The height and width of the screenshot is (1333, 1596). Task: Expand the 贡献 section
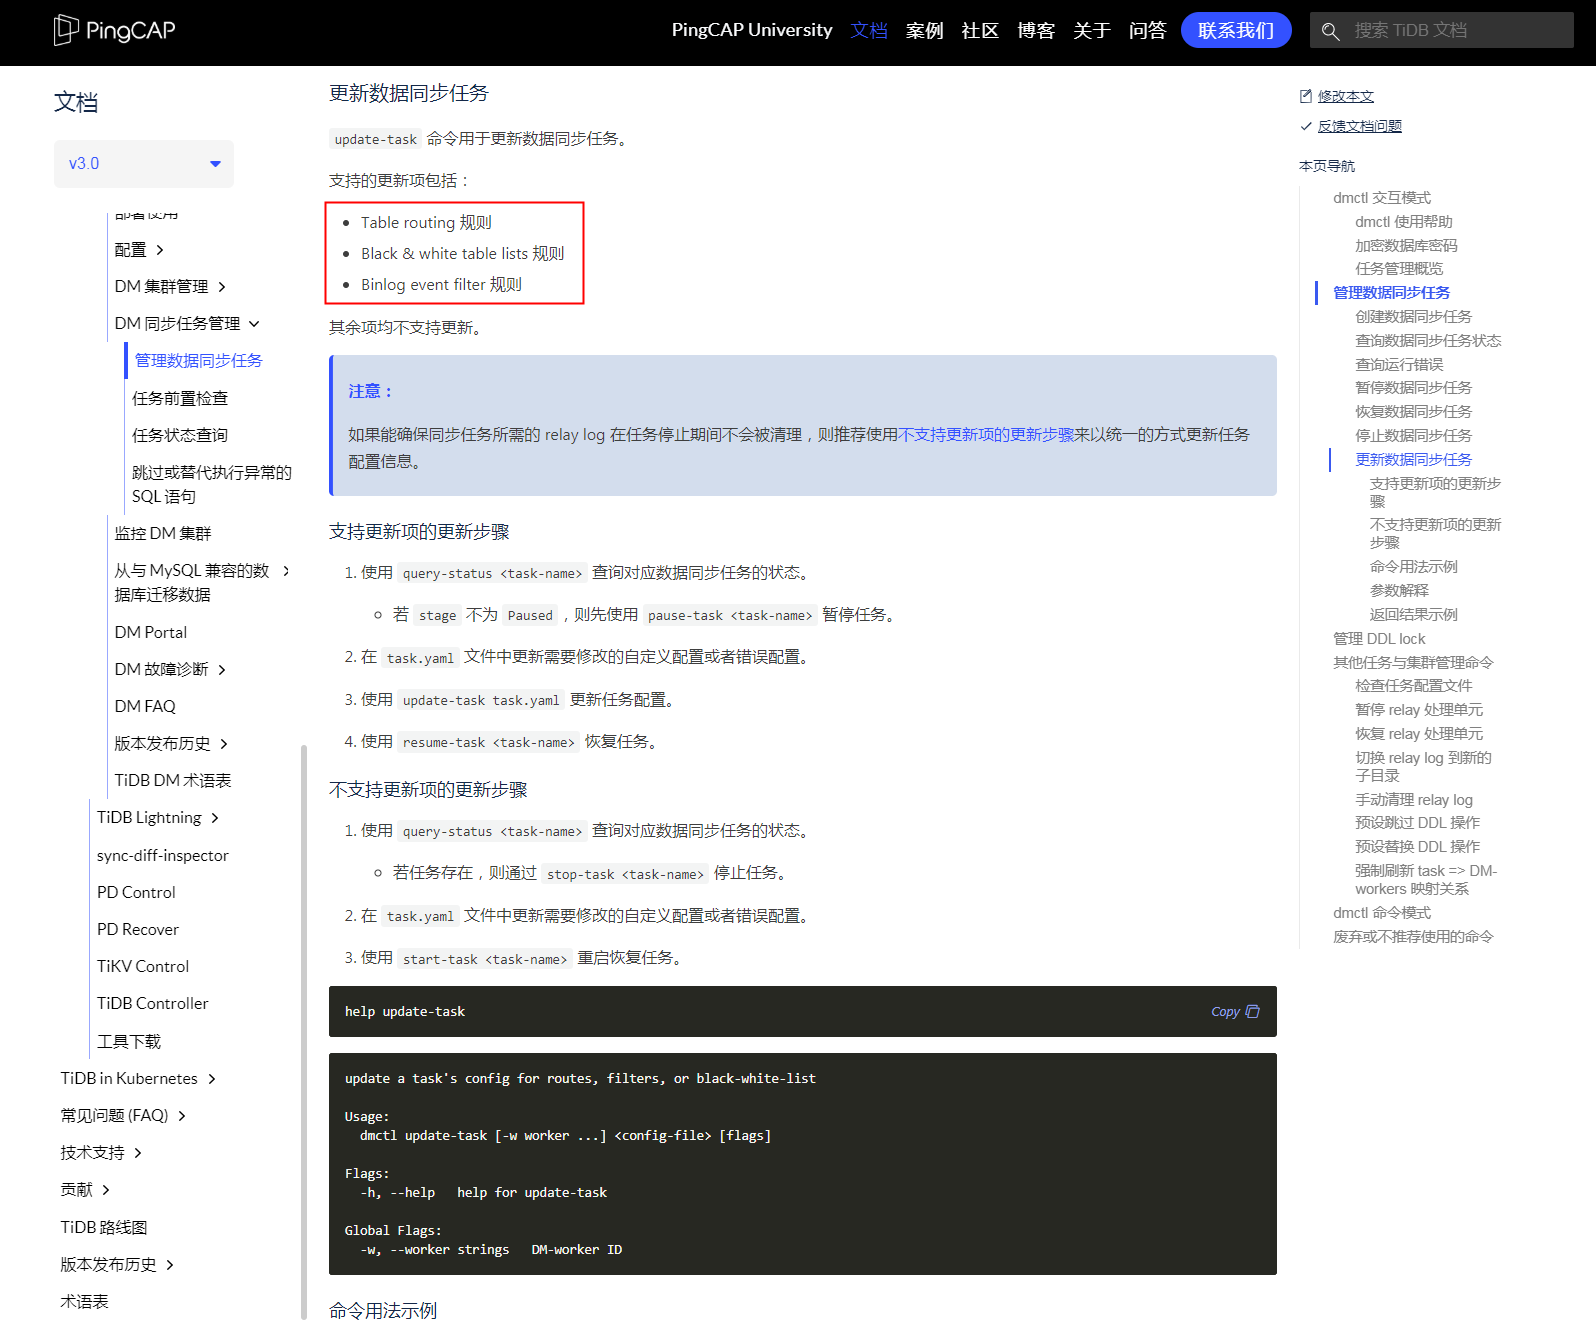tap(106, 1190)
